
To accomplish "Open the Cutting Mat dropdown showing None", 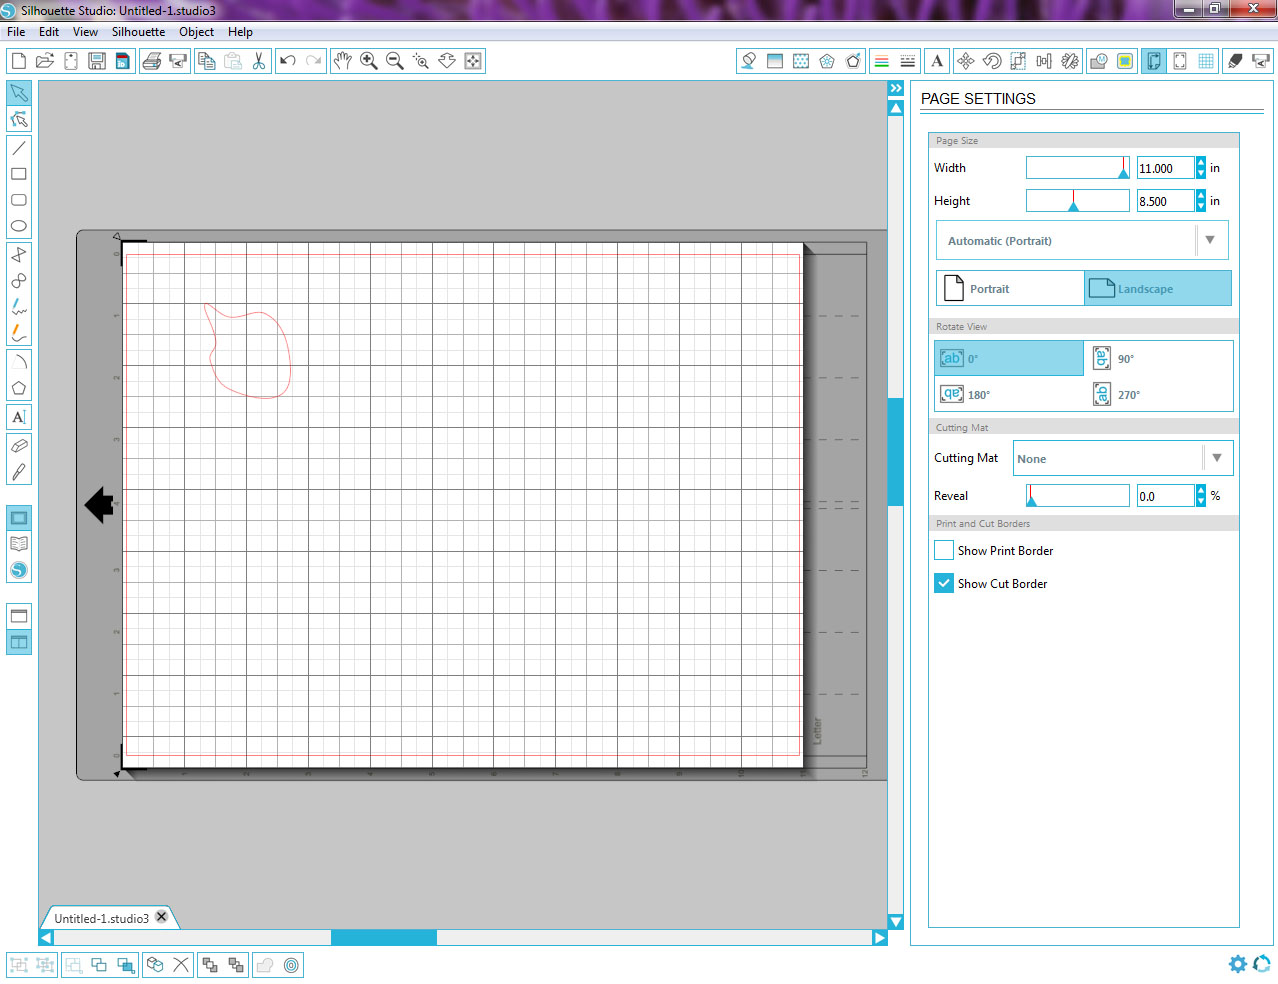I will pyautogui.click(x=1123, y=458).
